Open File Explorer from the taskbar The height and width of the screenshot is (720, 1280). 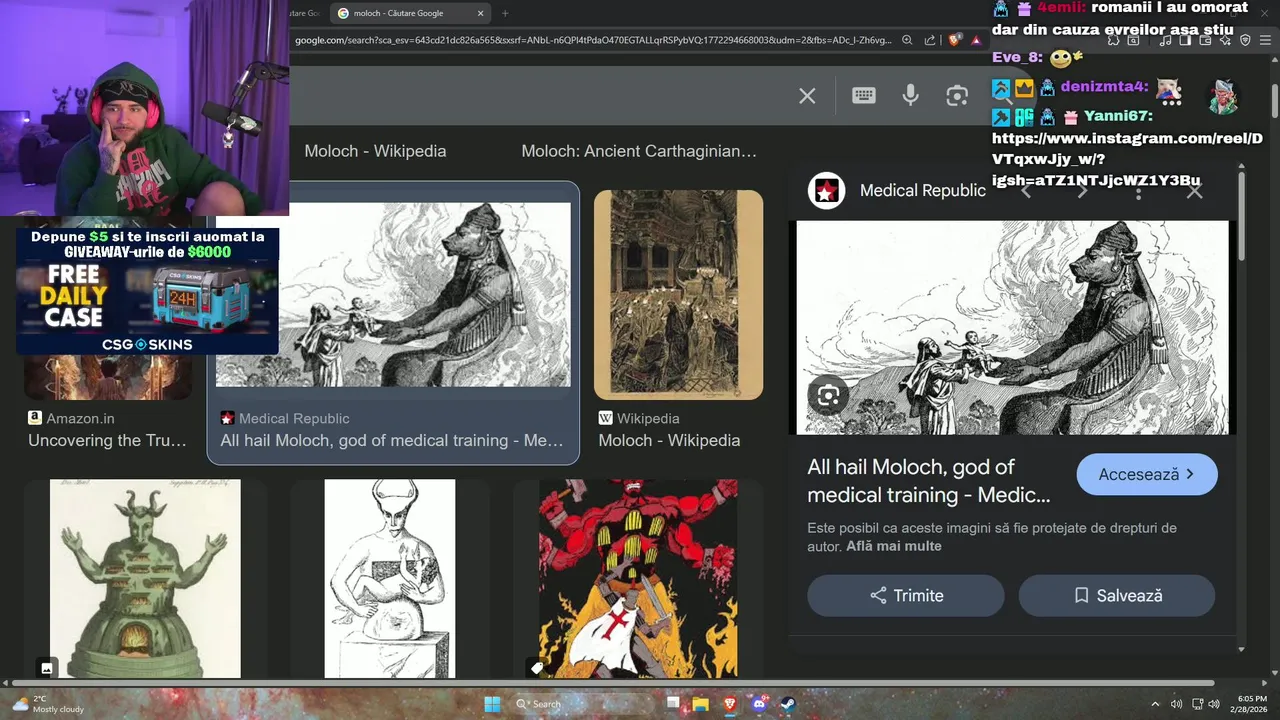point(701,704)
